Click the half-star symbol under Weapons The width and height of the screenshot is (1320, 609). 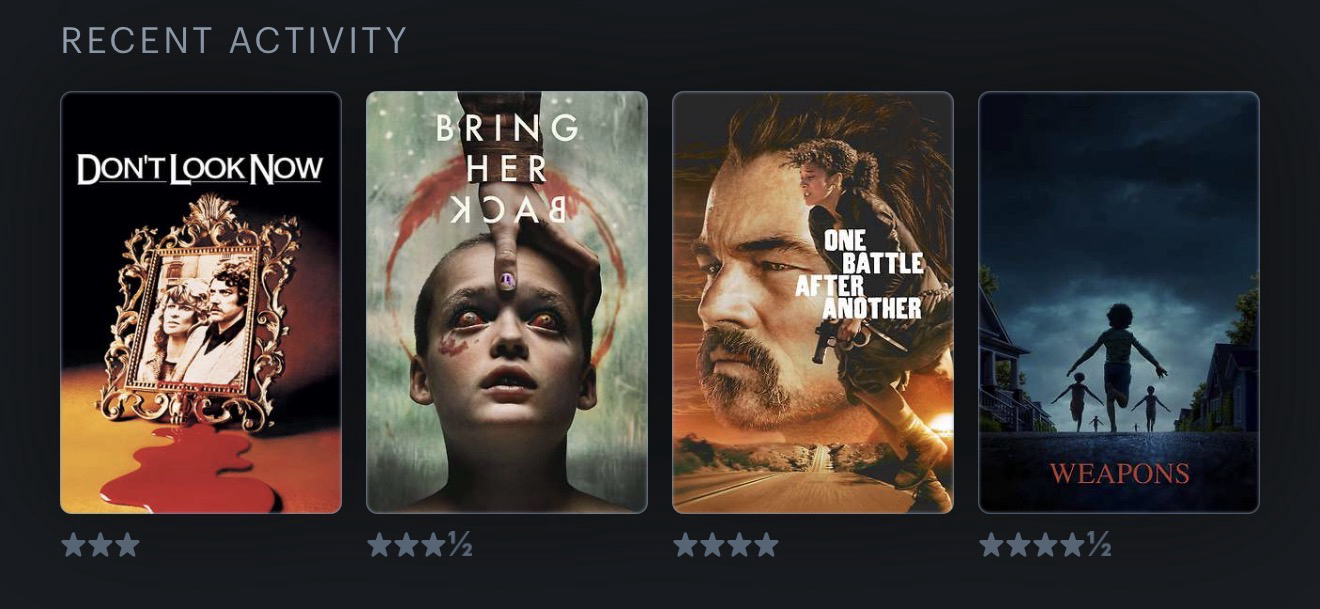(1099, 545)
